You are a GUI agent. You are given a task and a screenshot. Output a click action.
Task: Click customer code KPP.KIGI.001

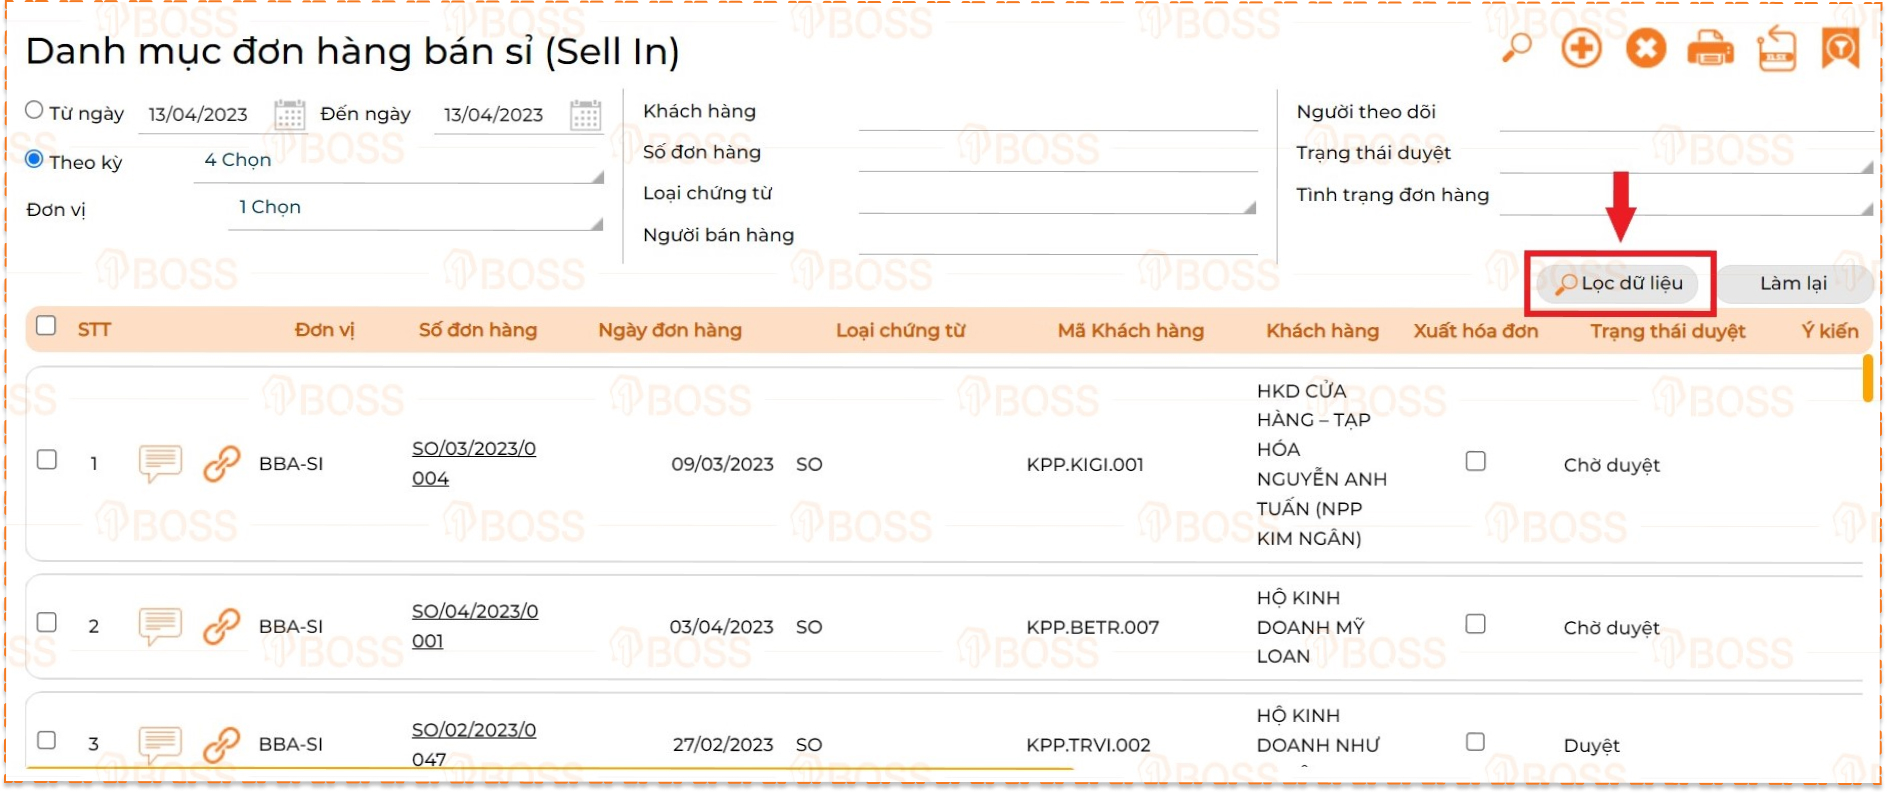tap(1085, 465)
